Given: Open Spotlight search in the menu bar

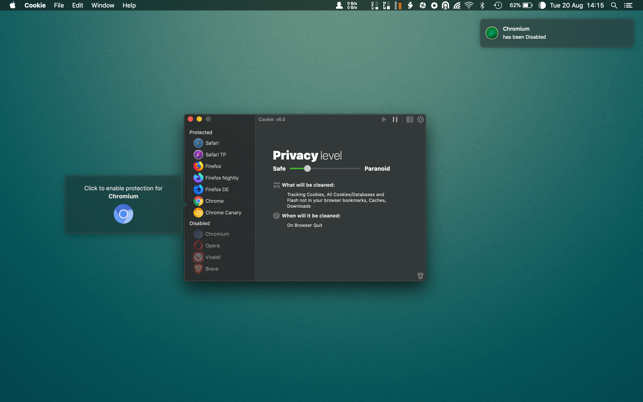Looking at the screenshot, I should coord(614,5).
